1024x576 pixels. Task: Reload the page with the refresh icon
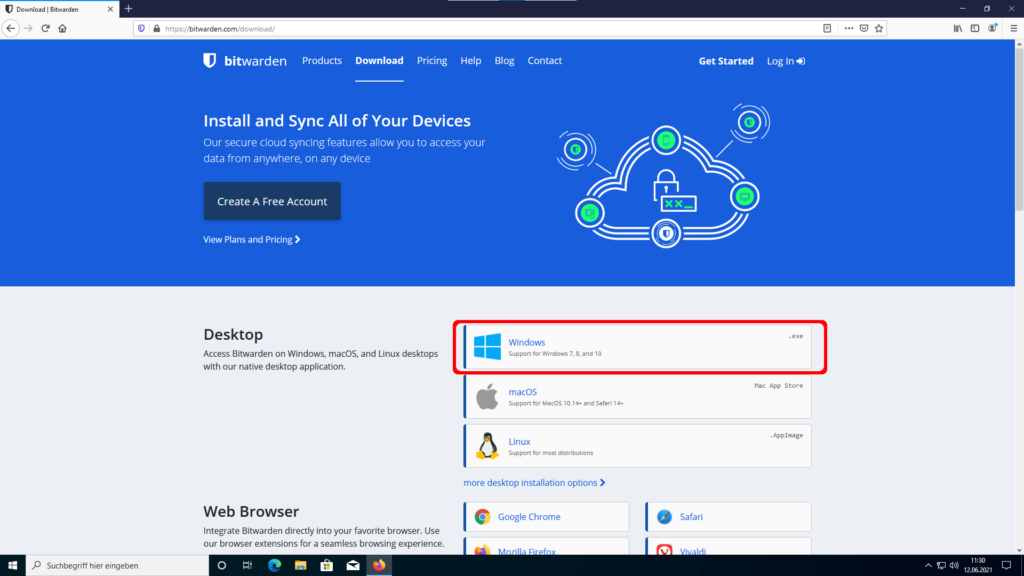pos(45,28)
